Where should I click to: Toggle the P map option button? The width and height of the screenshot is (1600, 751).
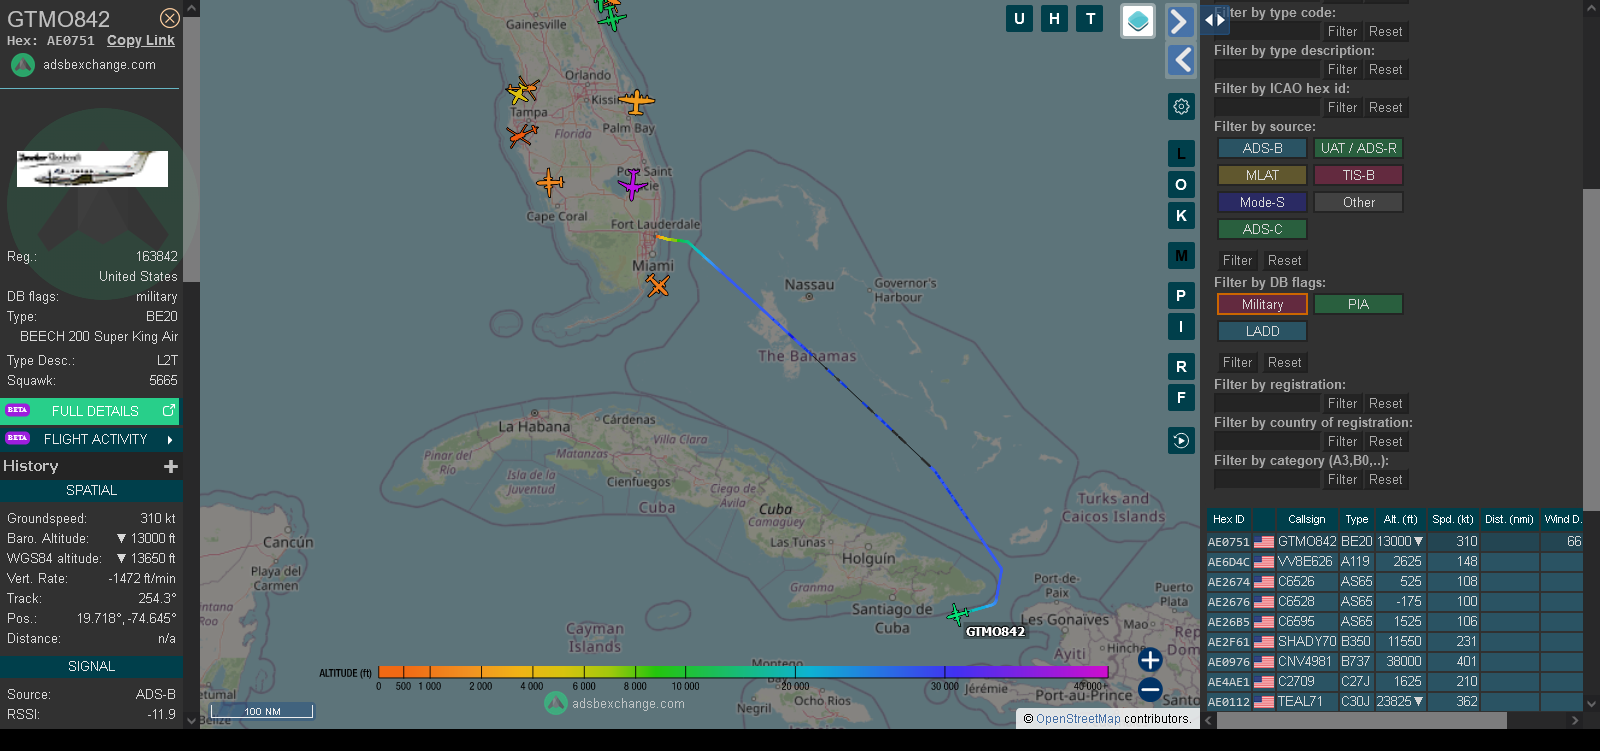[x=1181, y=296]
